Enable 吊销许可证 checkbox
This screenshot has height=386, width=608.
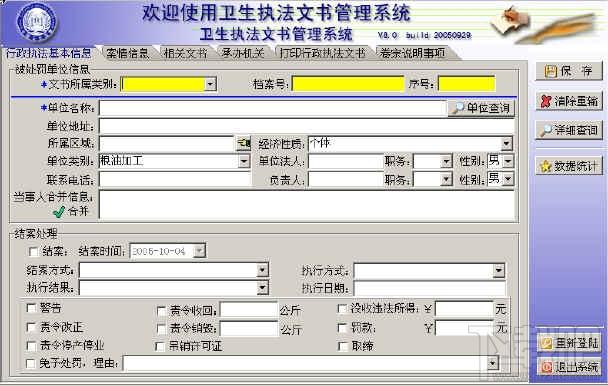(160, 346)
